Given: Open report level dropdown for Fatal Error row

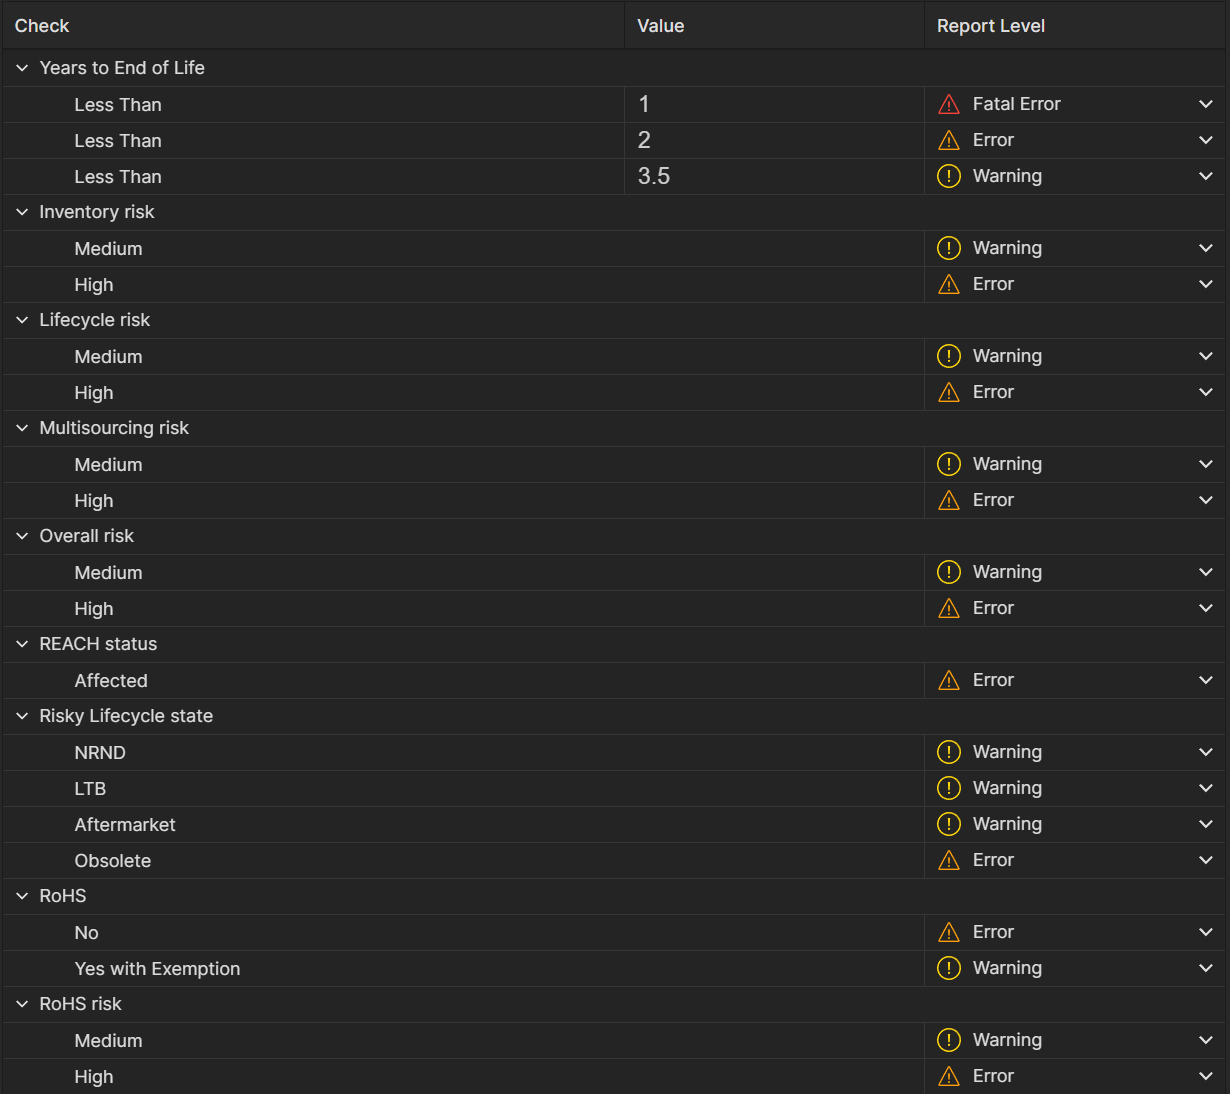Looking at the screenshot, I should (1206, 104).
